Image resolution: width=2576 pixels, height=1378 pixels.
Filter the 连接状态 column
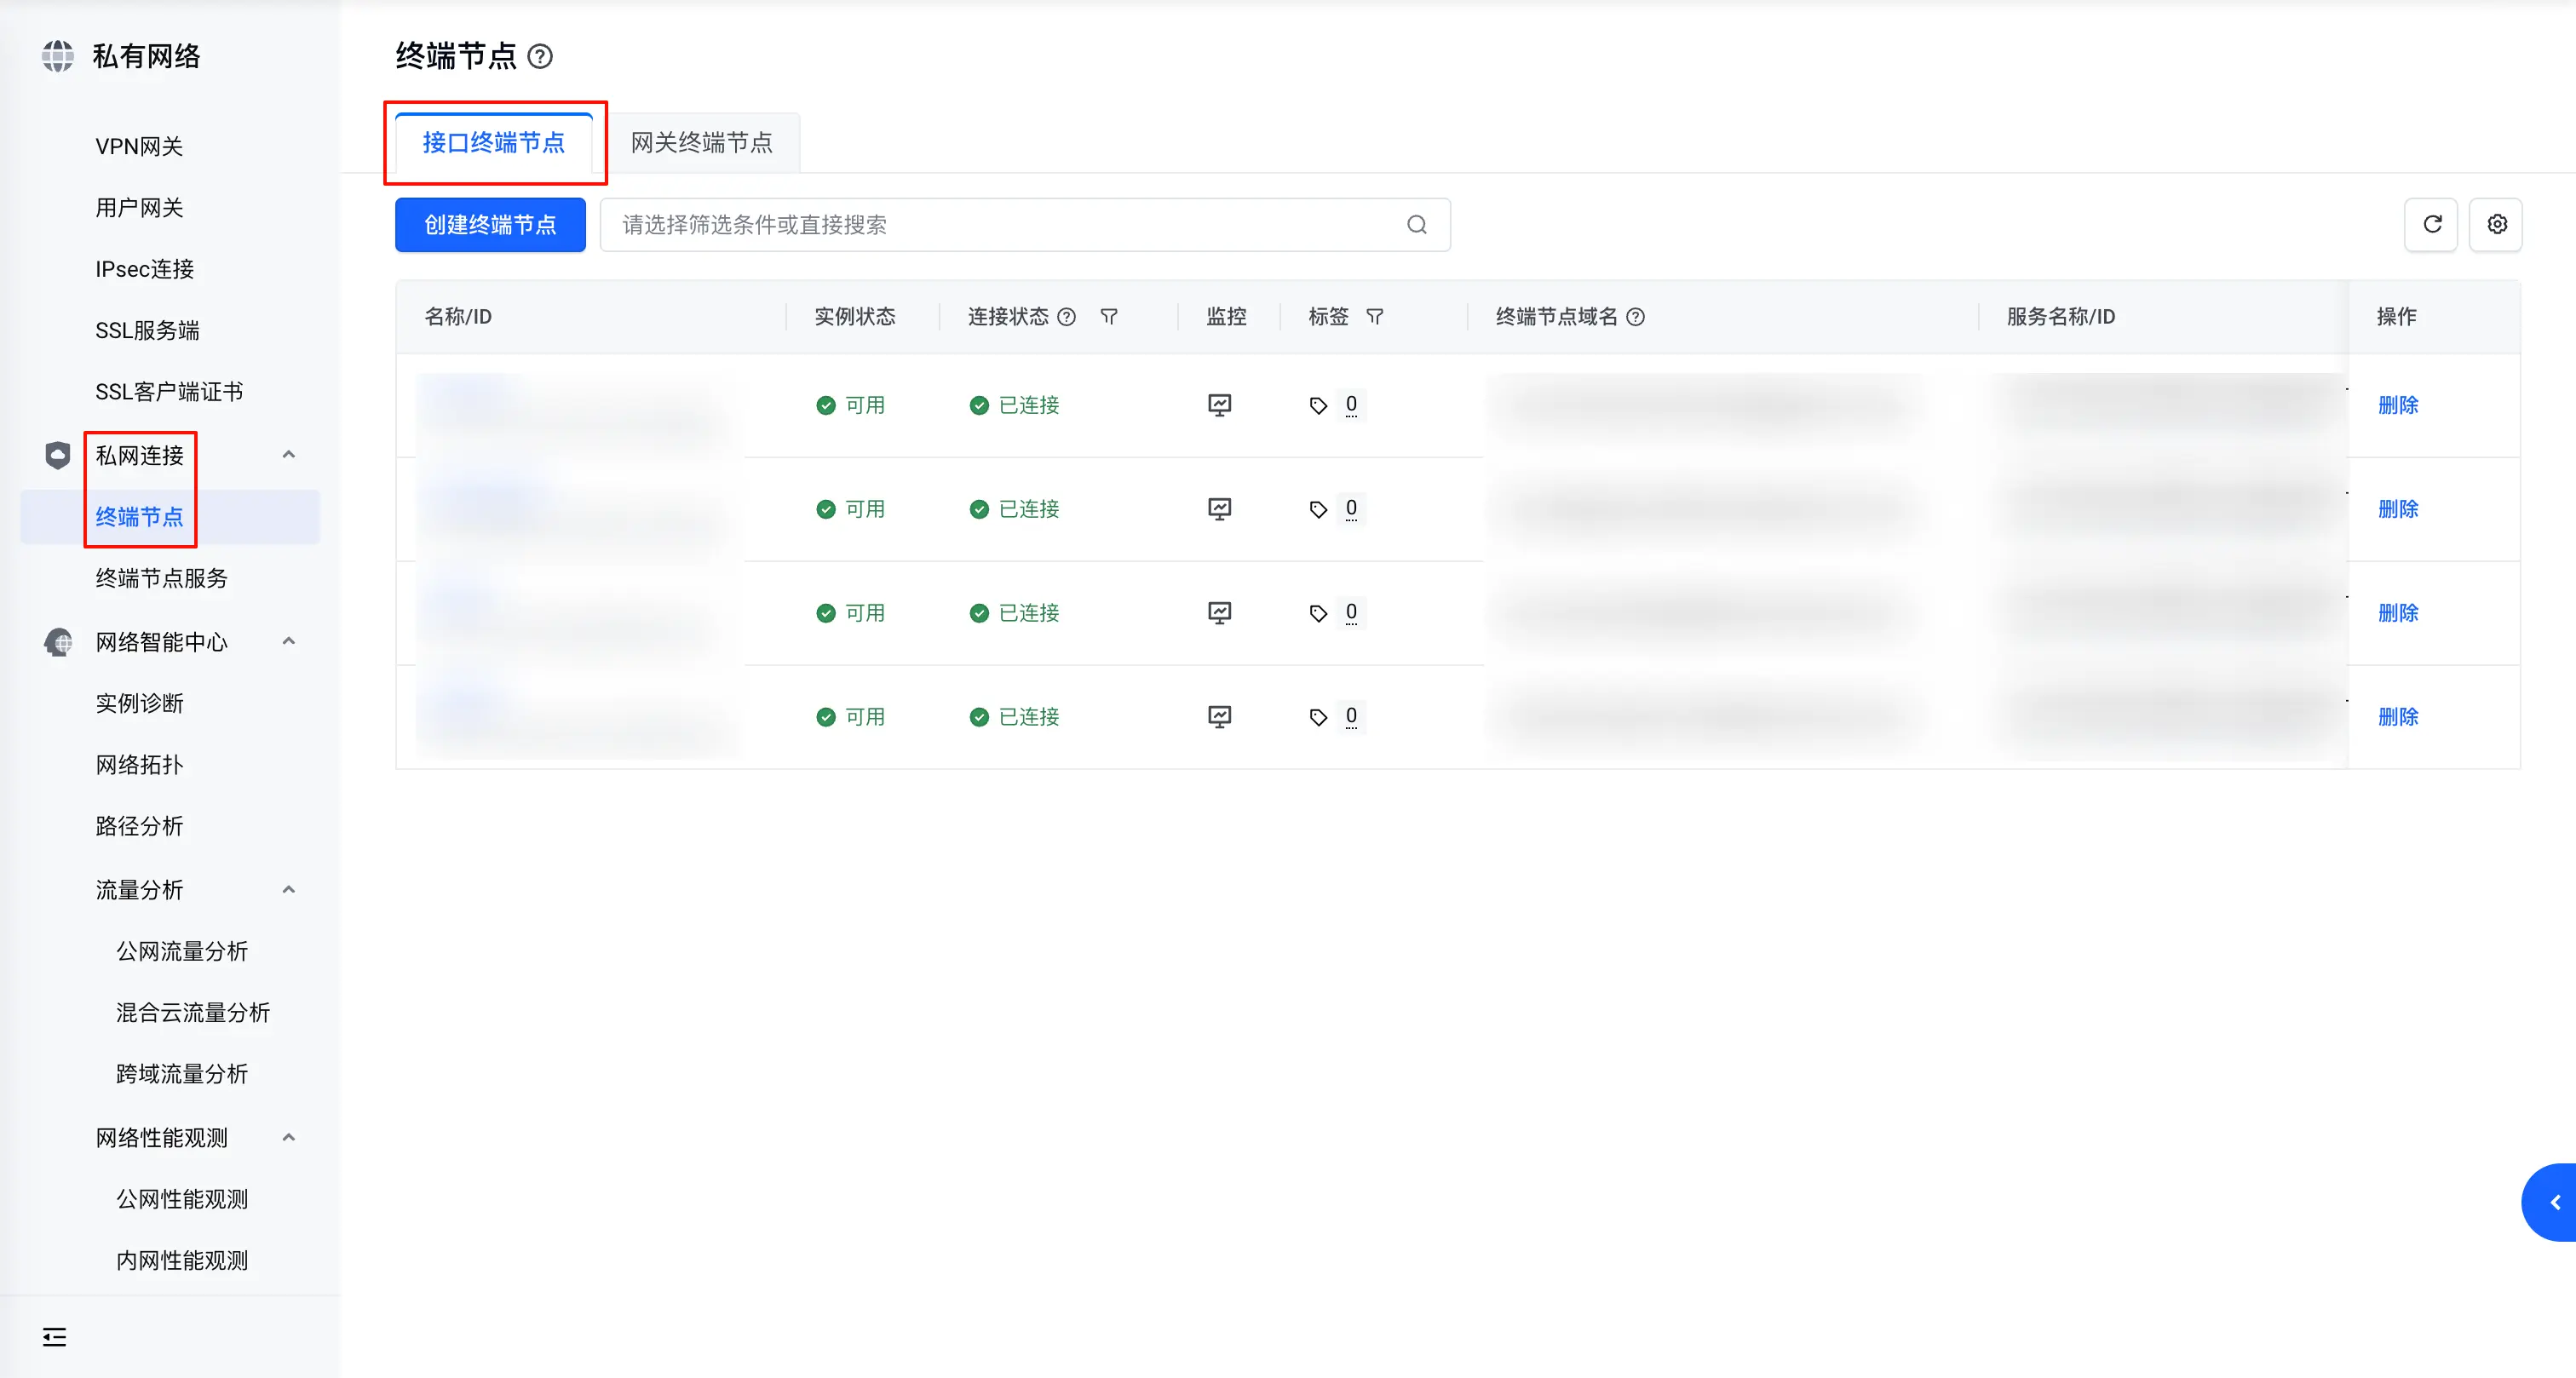click(x=1109, y=317)
